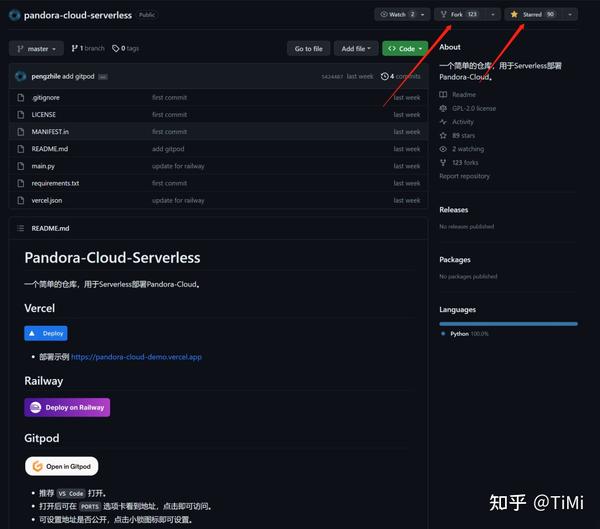Click the eye icon beside 2 watching
The height and width of the screenshot is (529, 600).
443,149
